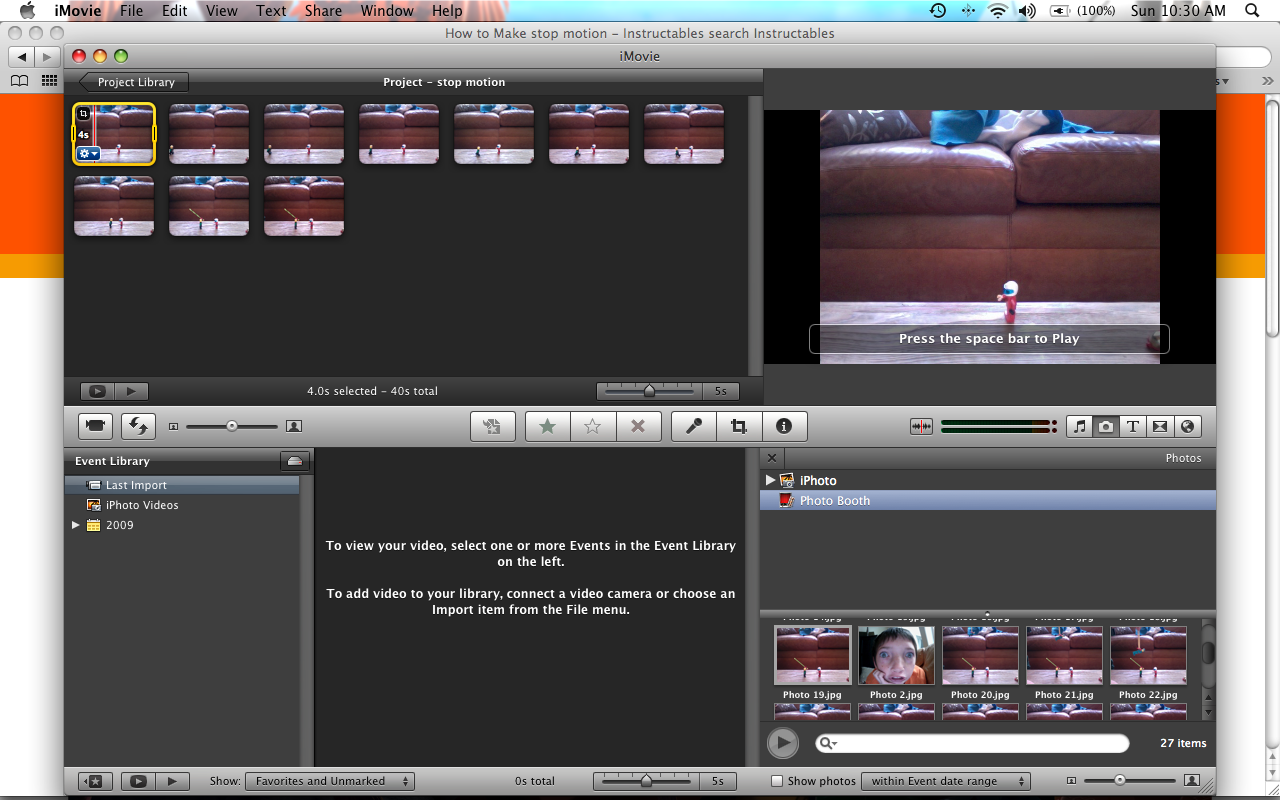Expand the 2009 events group

tap(76, 525)
